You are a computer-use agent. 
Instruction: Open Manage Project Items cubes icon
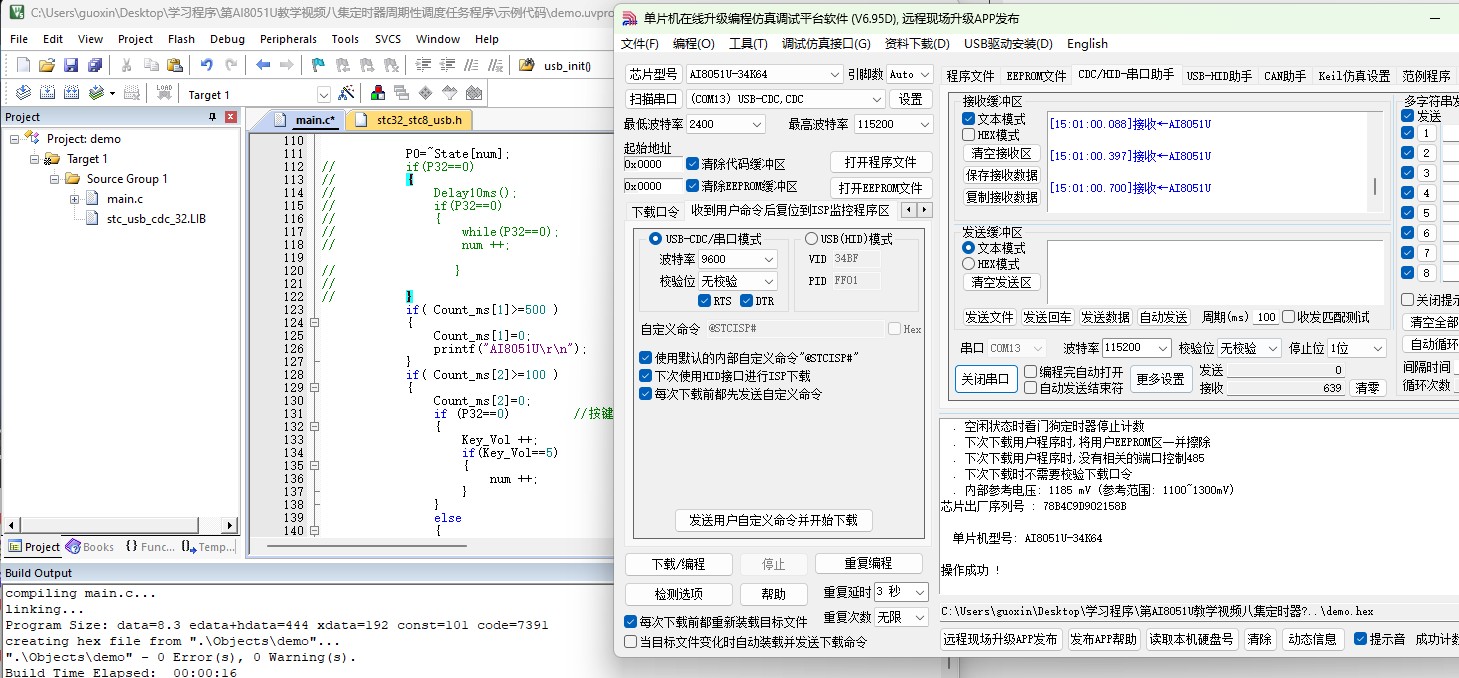(x=378, y=93)
